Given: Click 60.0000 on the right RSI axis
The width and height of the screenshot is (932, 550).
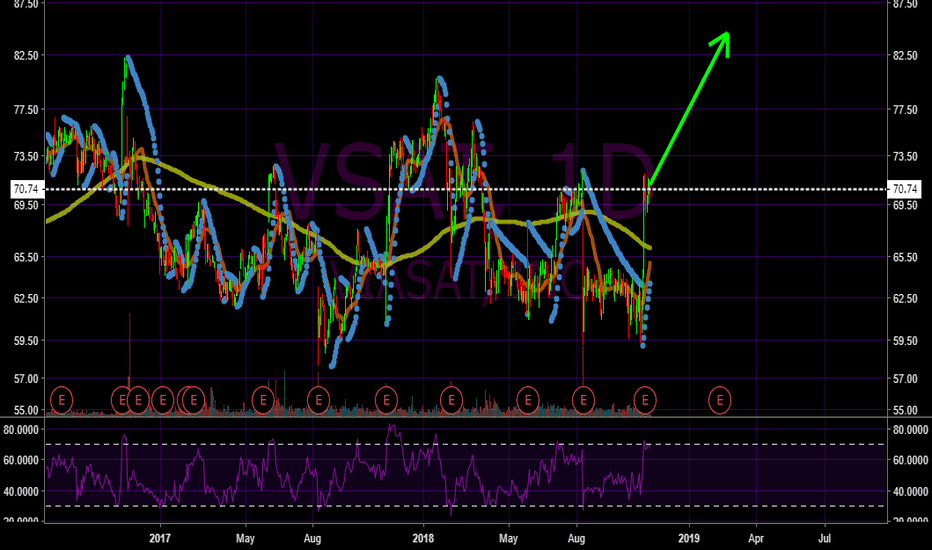Looking at the screenshot, I should (910, 460).
